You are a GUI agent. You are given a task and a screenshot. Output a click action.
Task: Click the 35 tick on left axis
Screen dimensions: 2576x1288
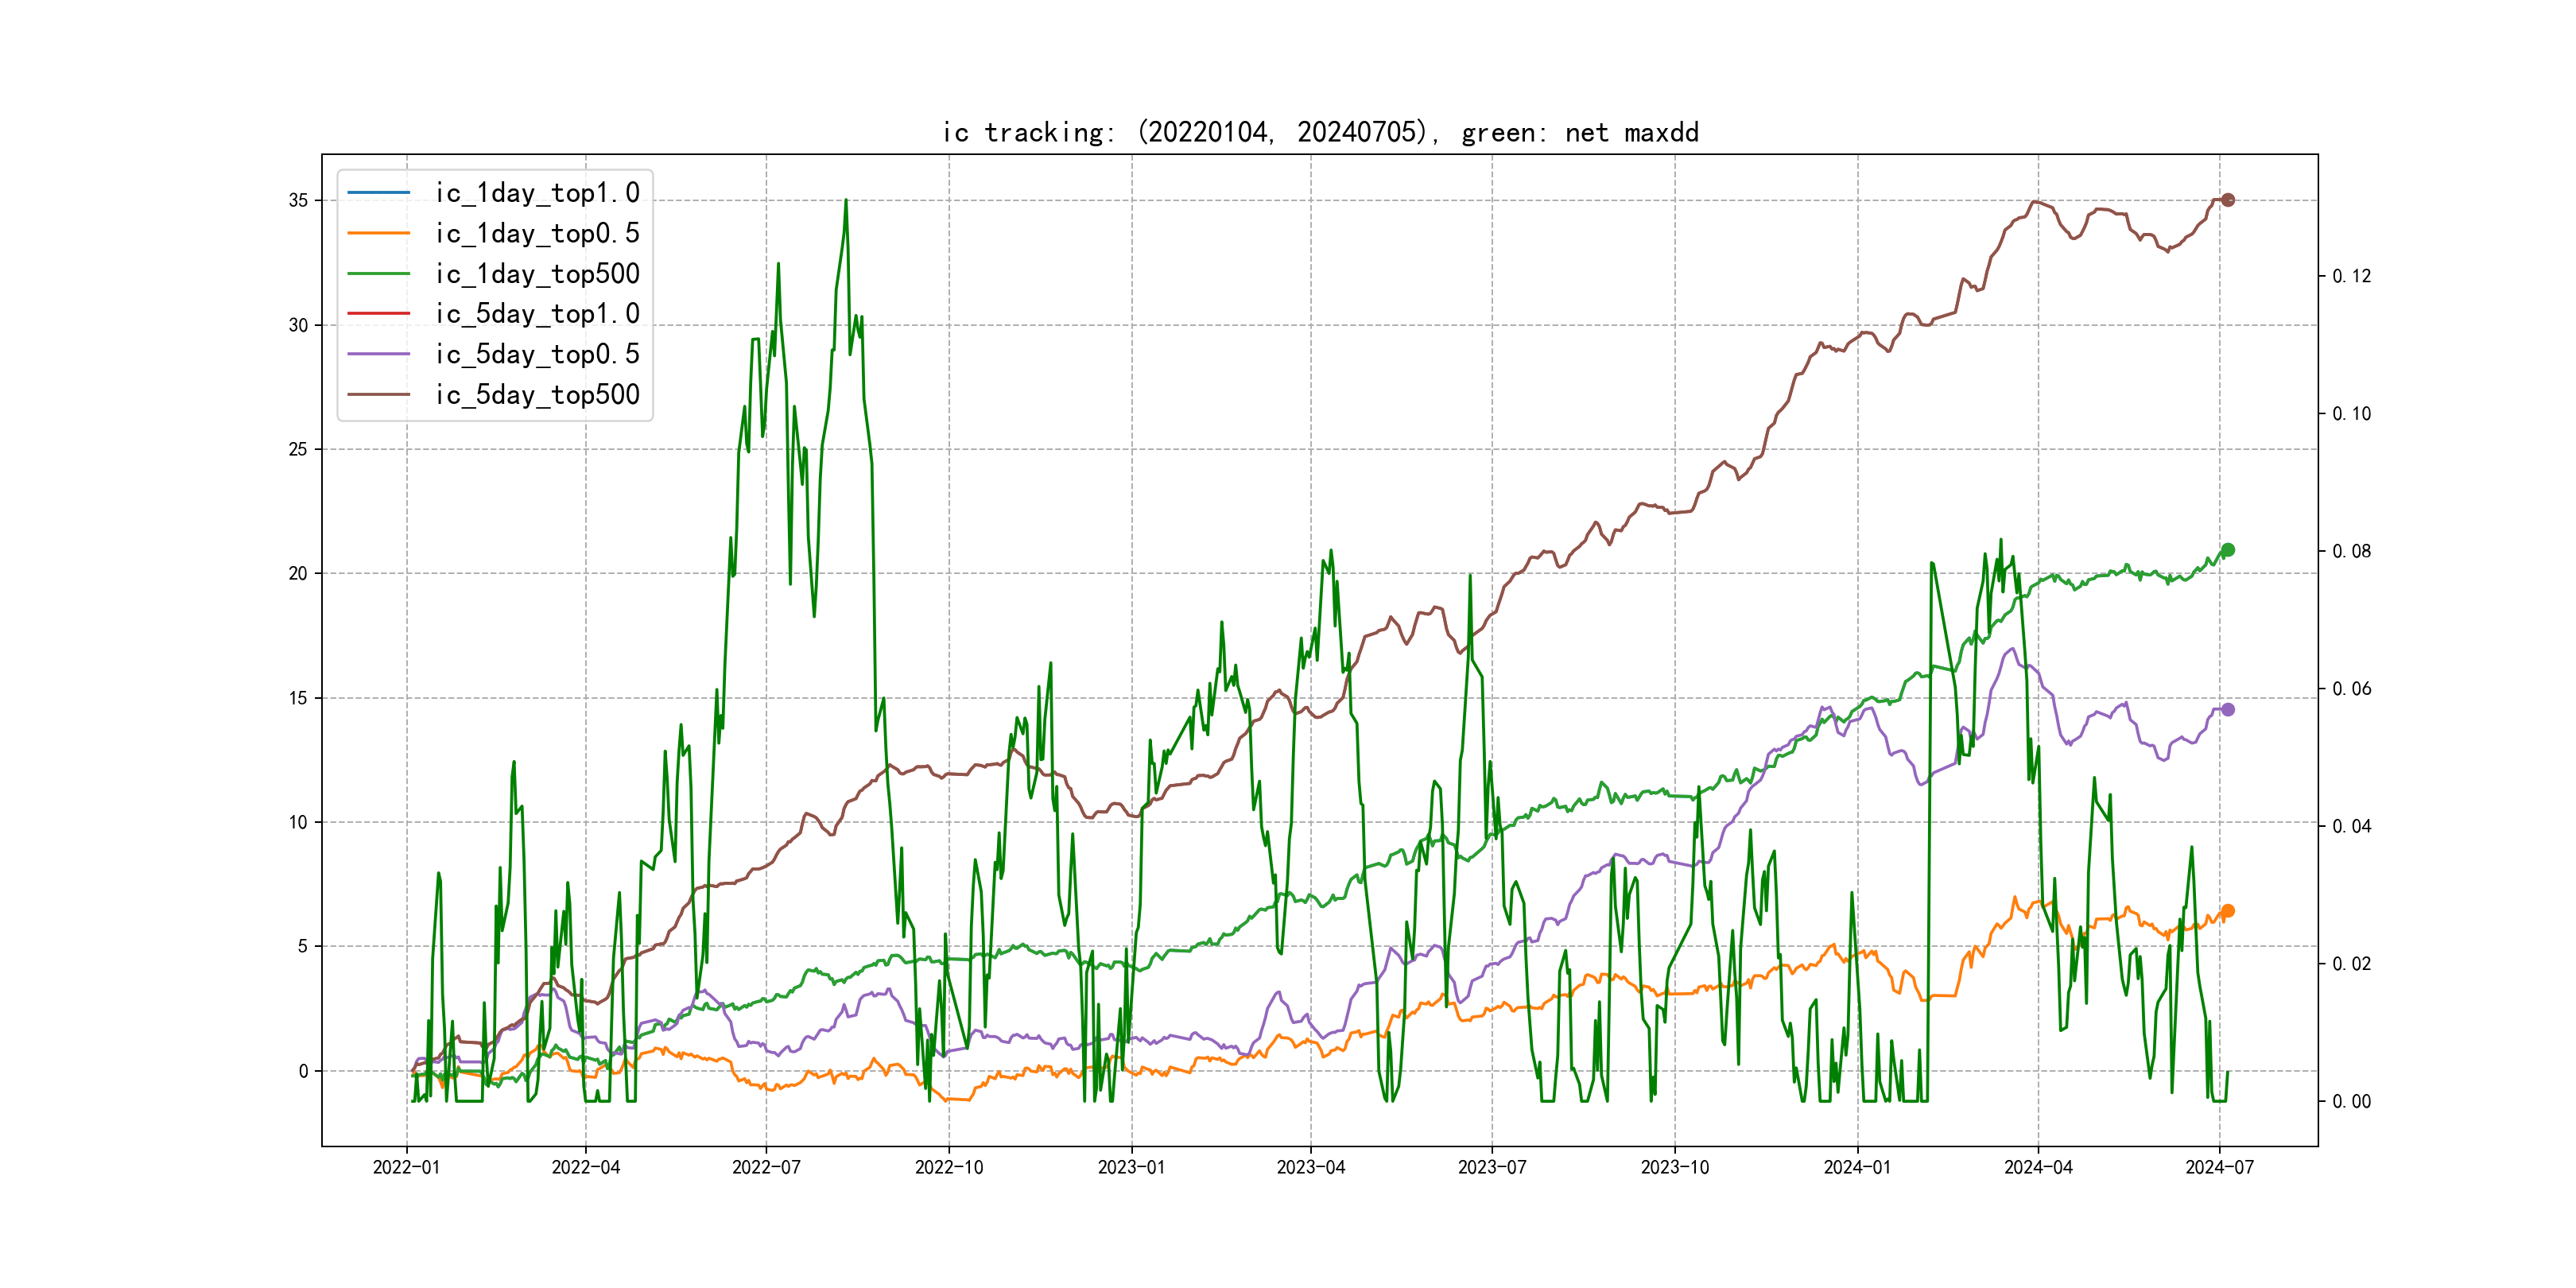[298, 201]
